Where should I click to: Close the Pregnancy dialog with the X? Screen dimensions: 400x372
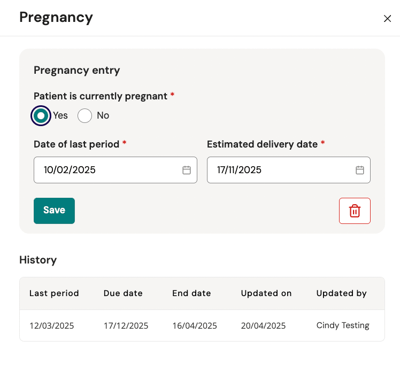coord(387,19)
